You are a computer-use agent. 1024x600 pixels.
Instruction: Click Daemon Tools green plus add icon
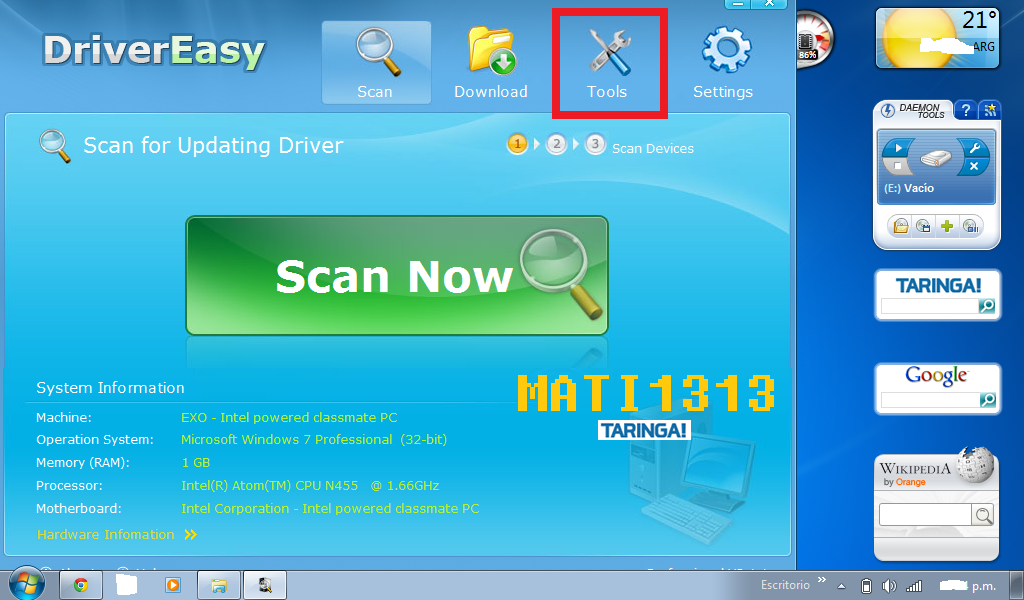947,227
